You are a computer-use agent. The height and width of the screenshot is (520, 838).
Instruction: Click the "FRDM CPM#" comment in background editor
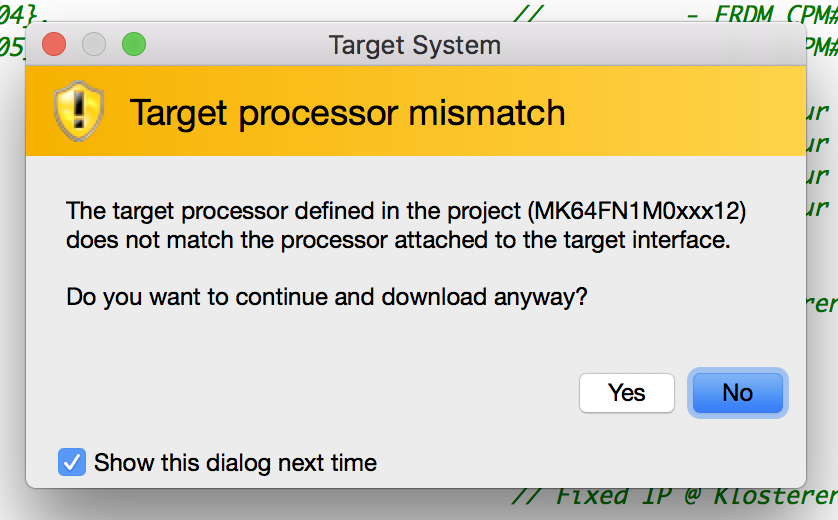coord(776,14)
